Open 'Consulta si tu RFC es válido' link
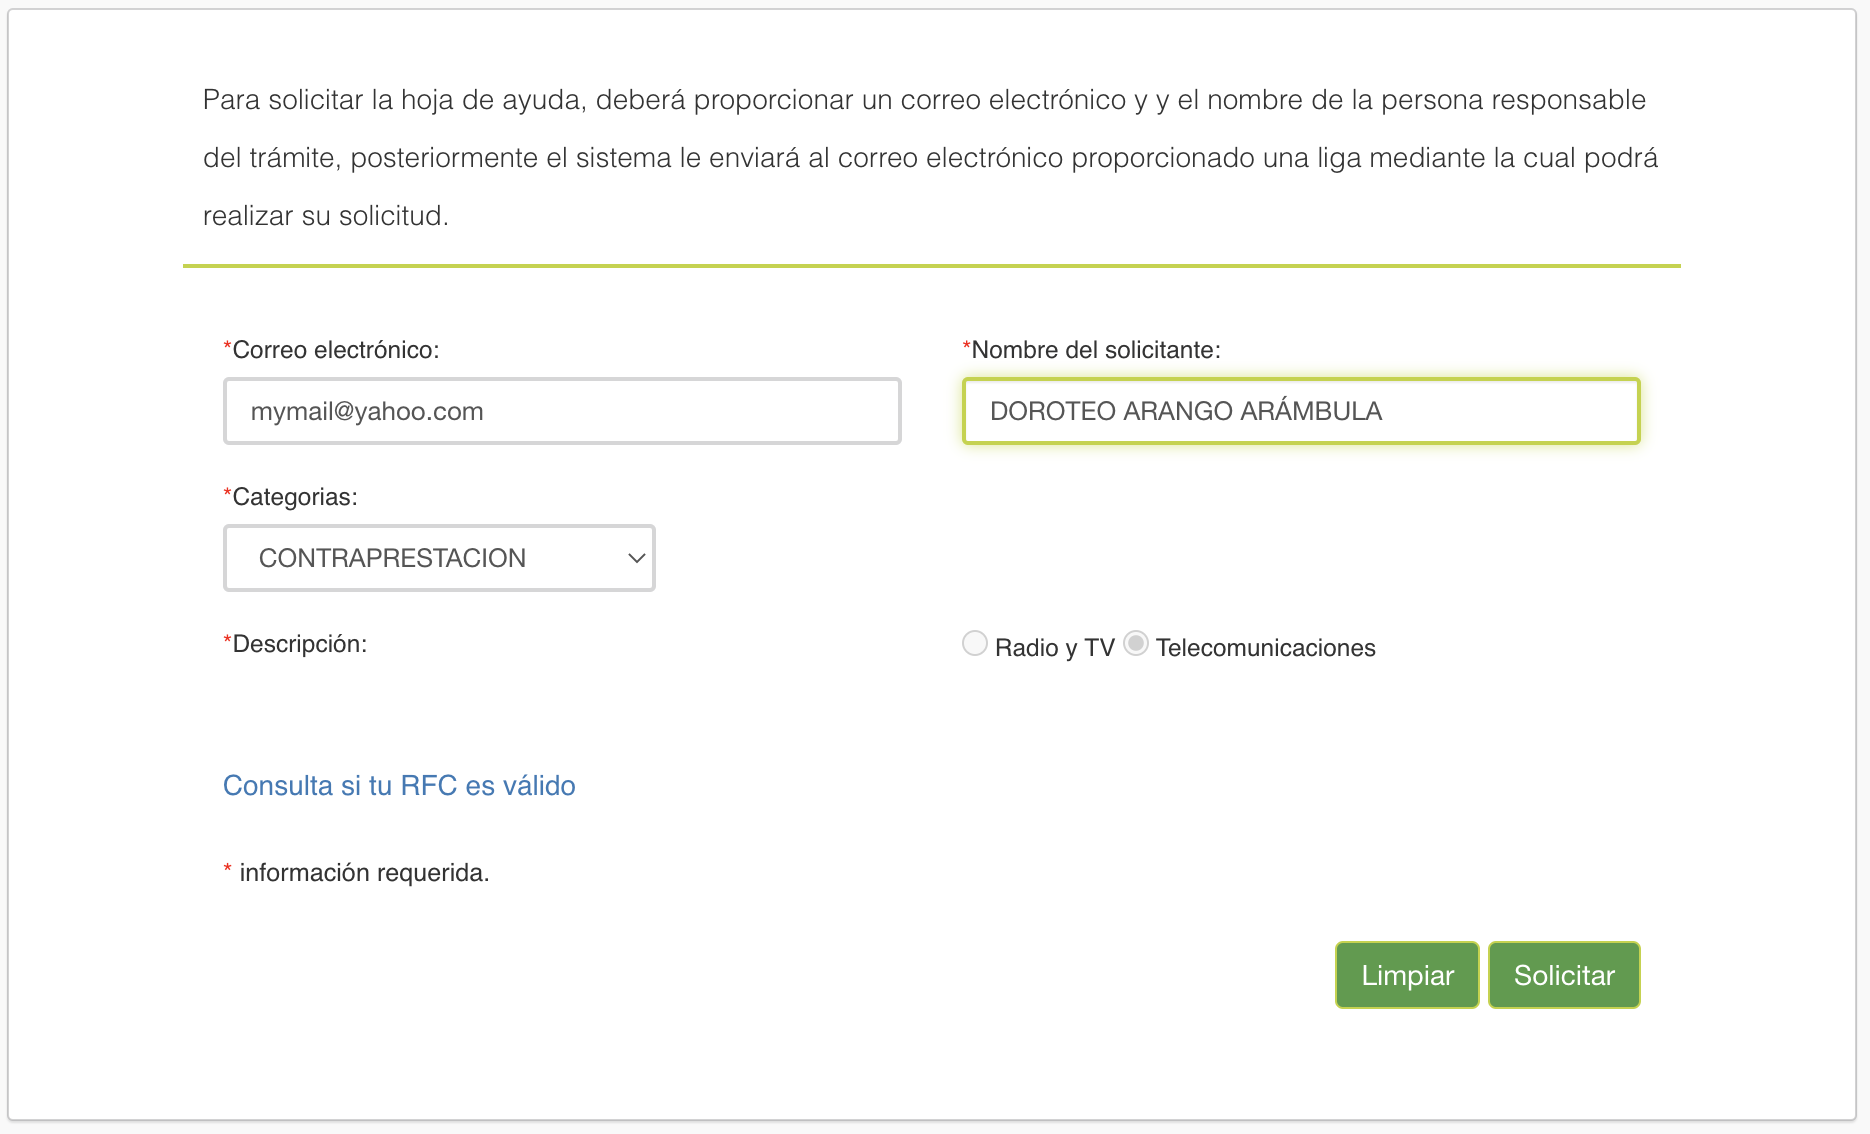Screen dimensions: 1870x1134 [399, 786]
